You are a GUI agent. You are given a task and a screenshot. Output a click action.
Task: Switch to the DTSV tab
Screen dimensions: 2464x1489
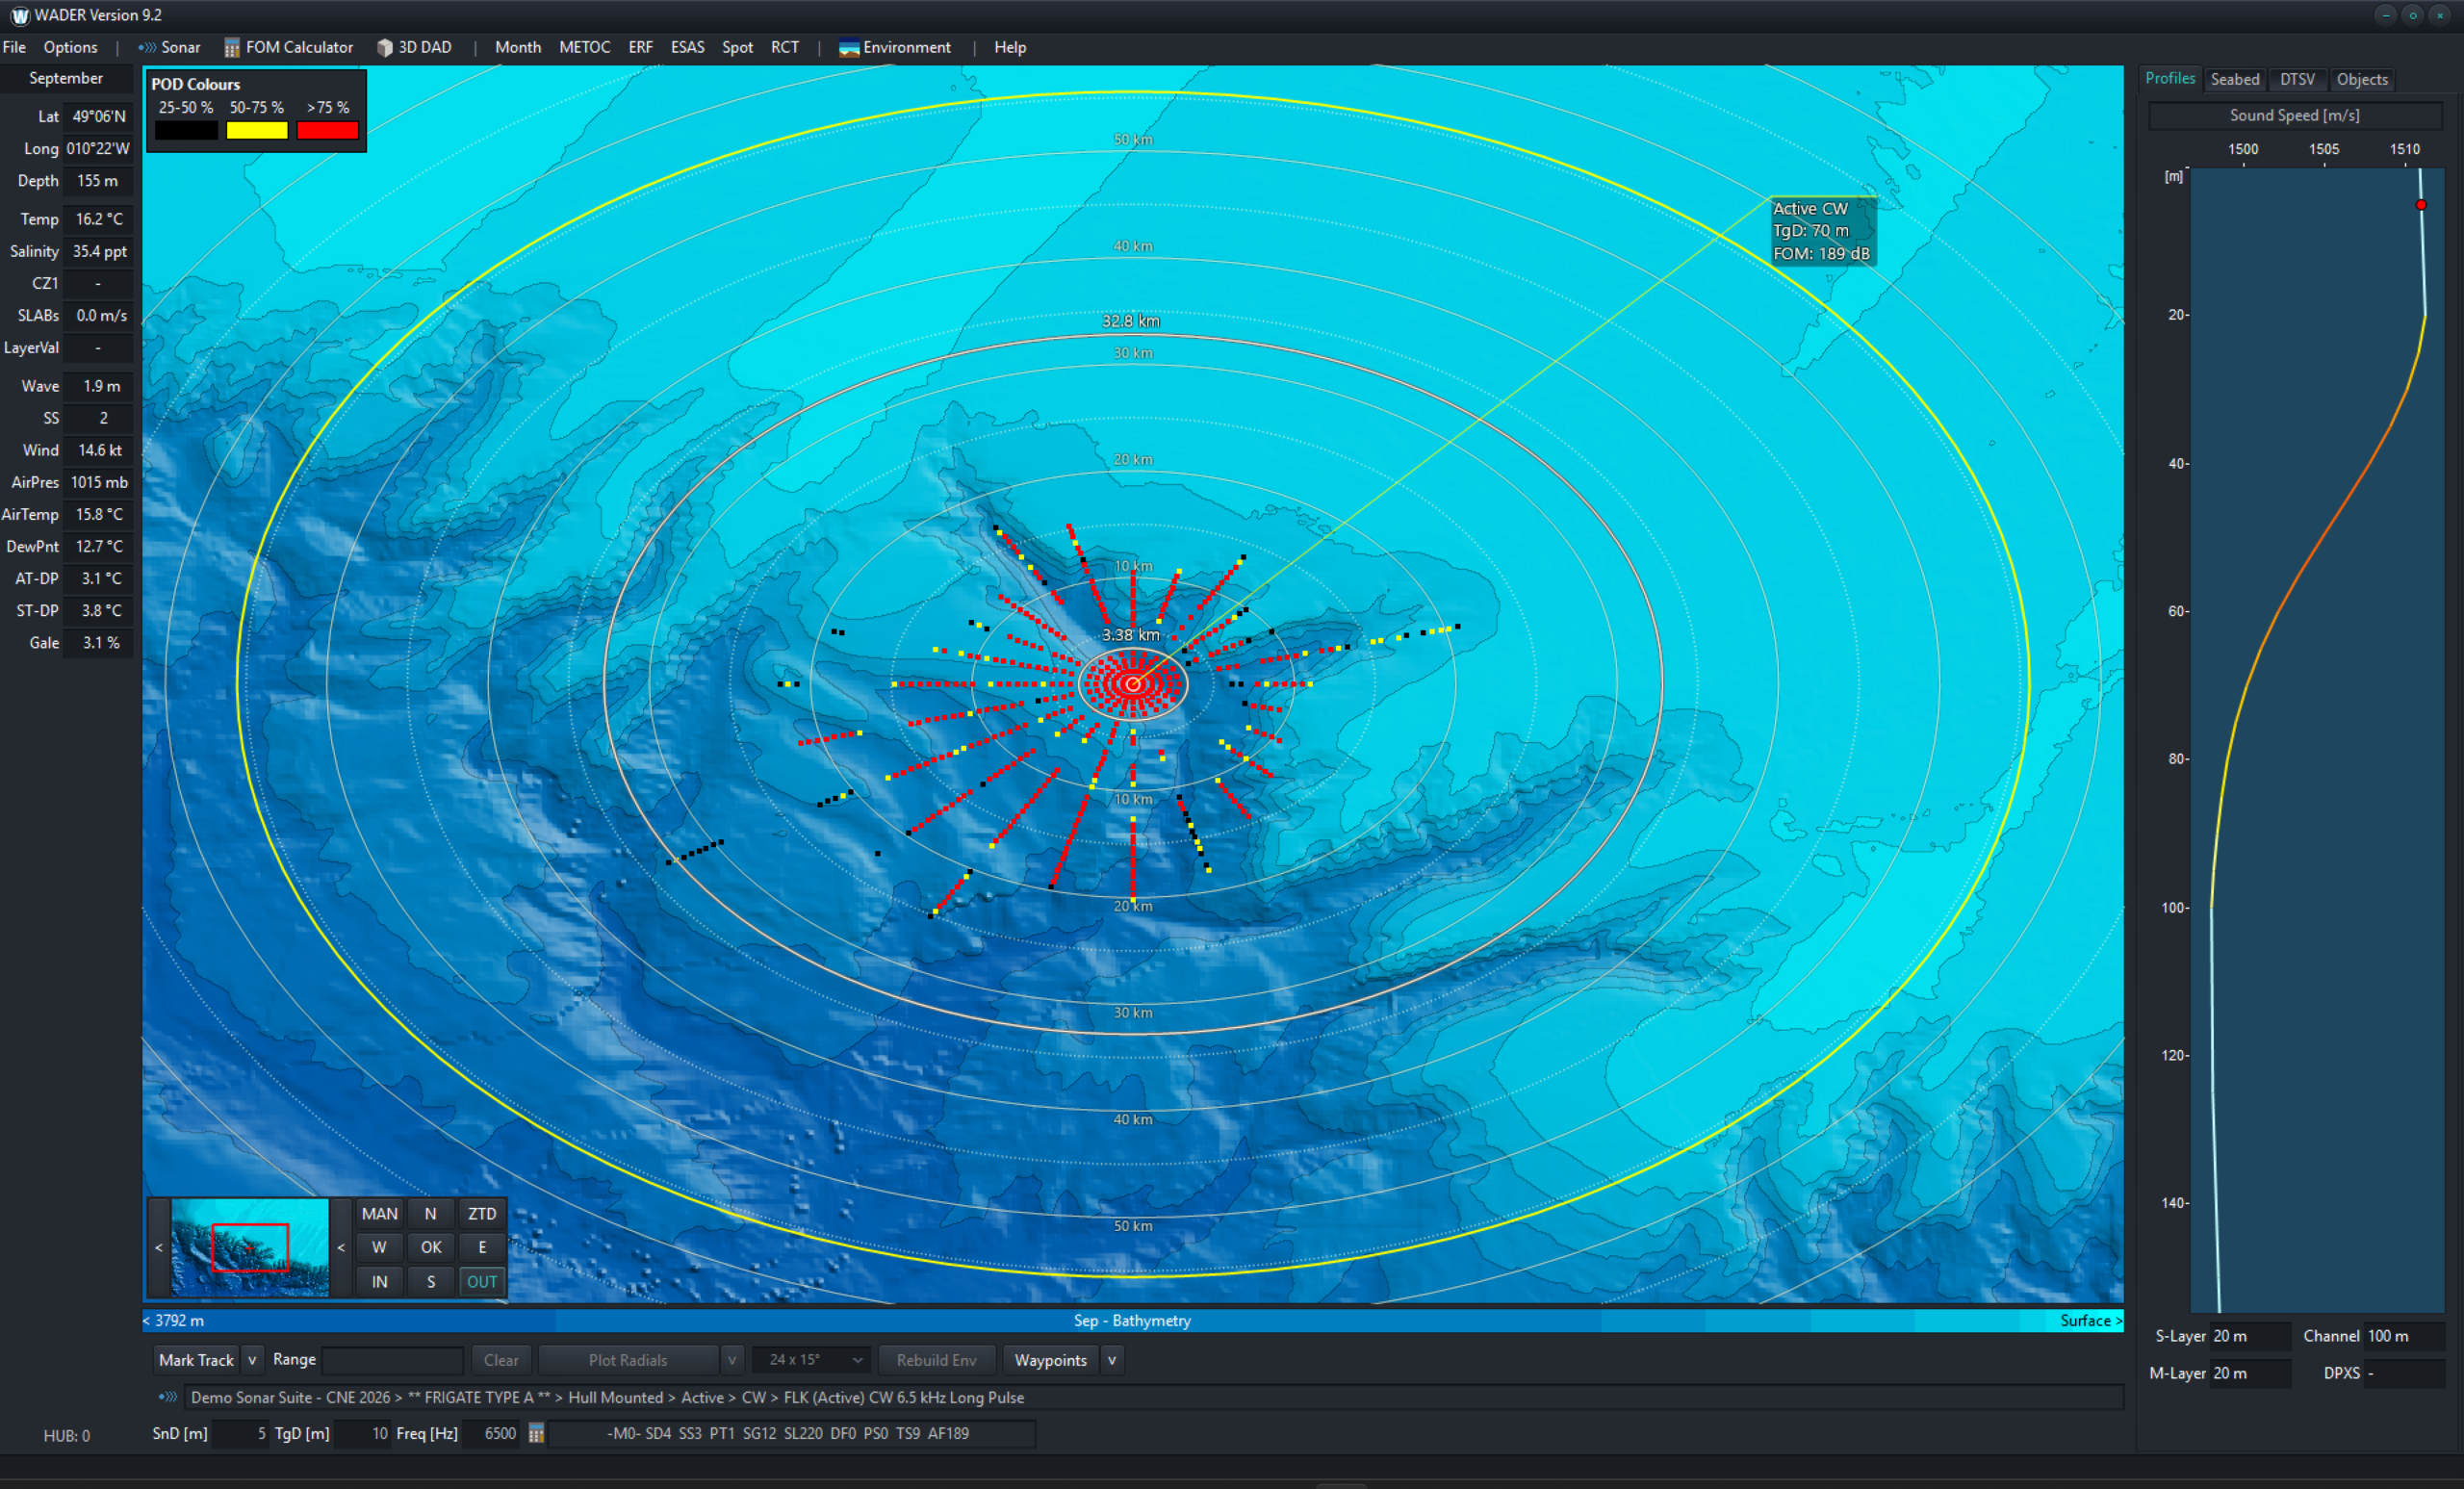[2296, 79]
